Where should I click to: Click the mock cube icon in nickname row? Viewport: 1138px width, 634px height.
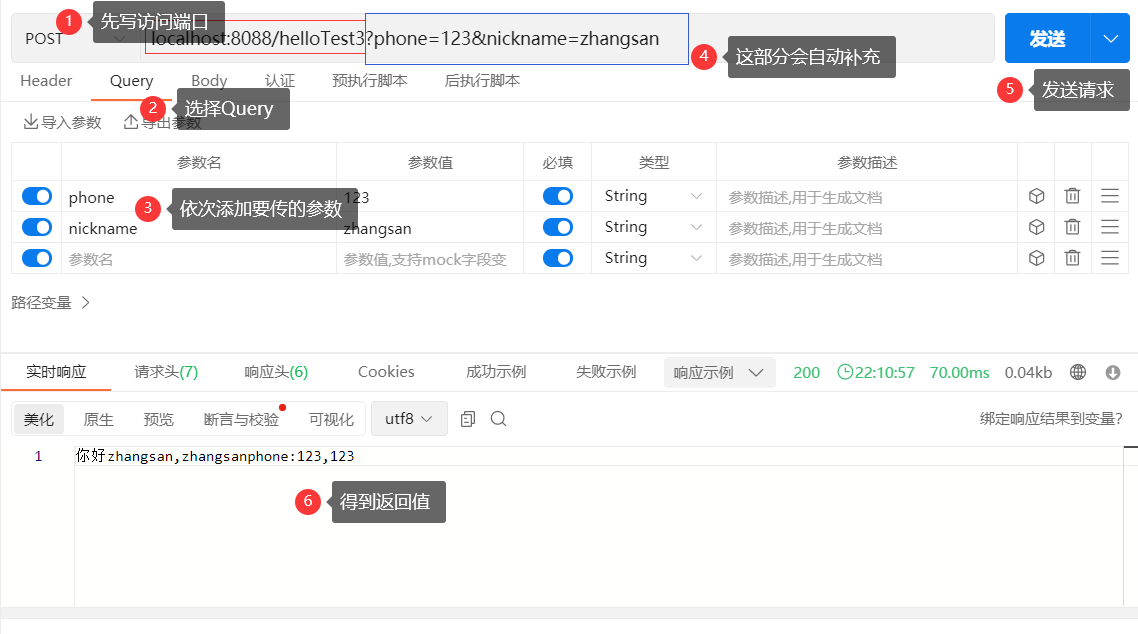[x=1036, y=227]
